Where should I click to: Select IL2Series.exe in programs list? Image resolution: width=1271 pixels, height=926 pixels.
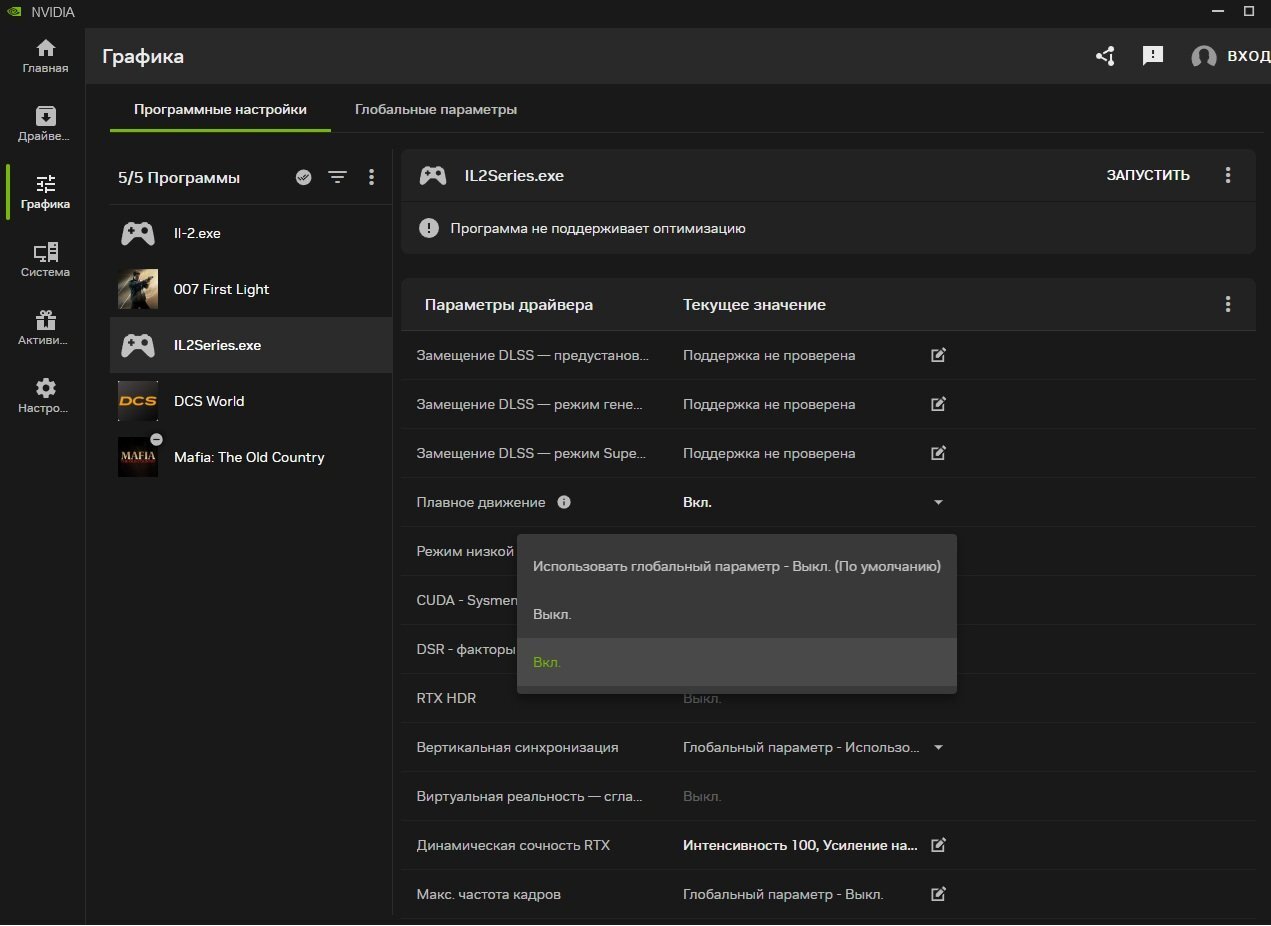click(x=251, y=345)
